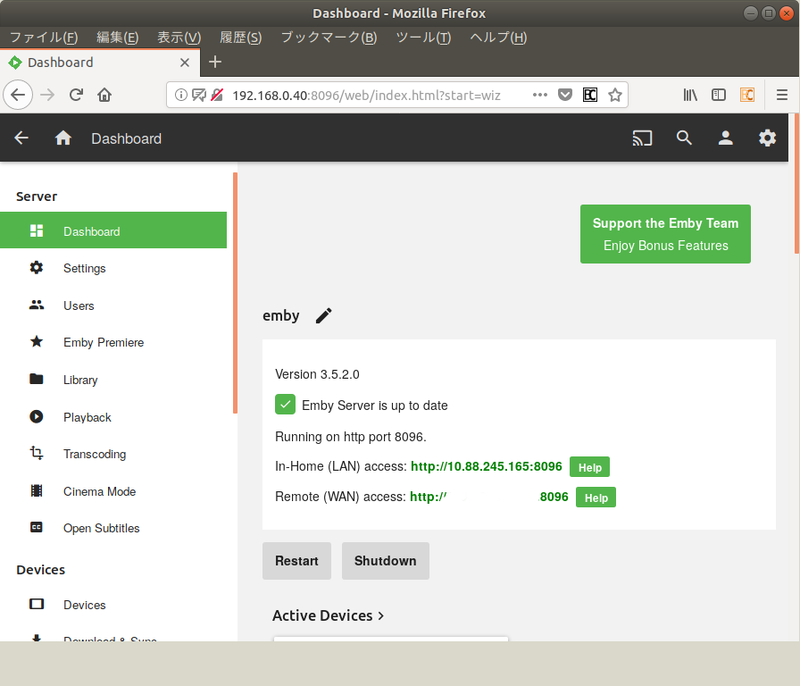Show site information icon in URL bar
The image size is (800, 686).
(x=181, y=95)
